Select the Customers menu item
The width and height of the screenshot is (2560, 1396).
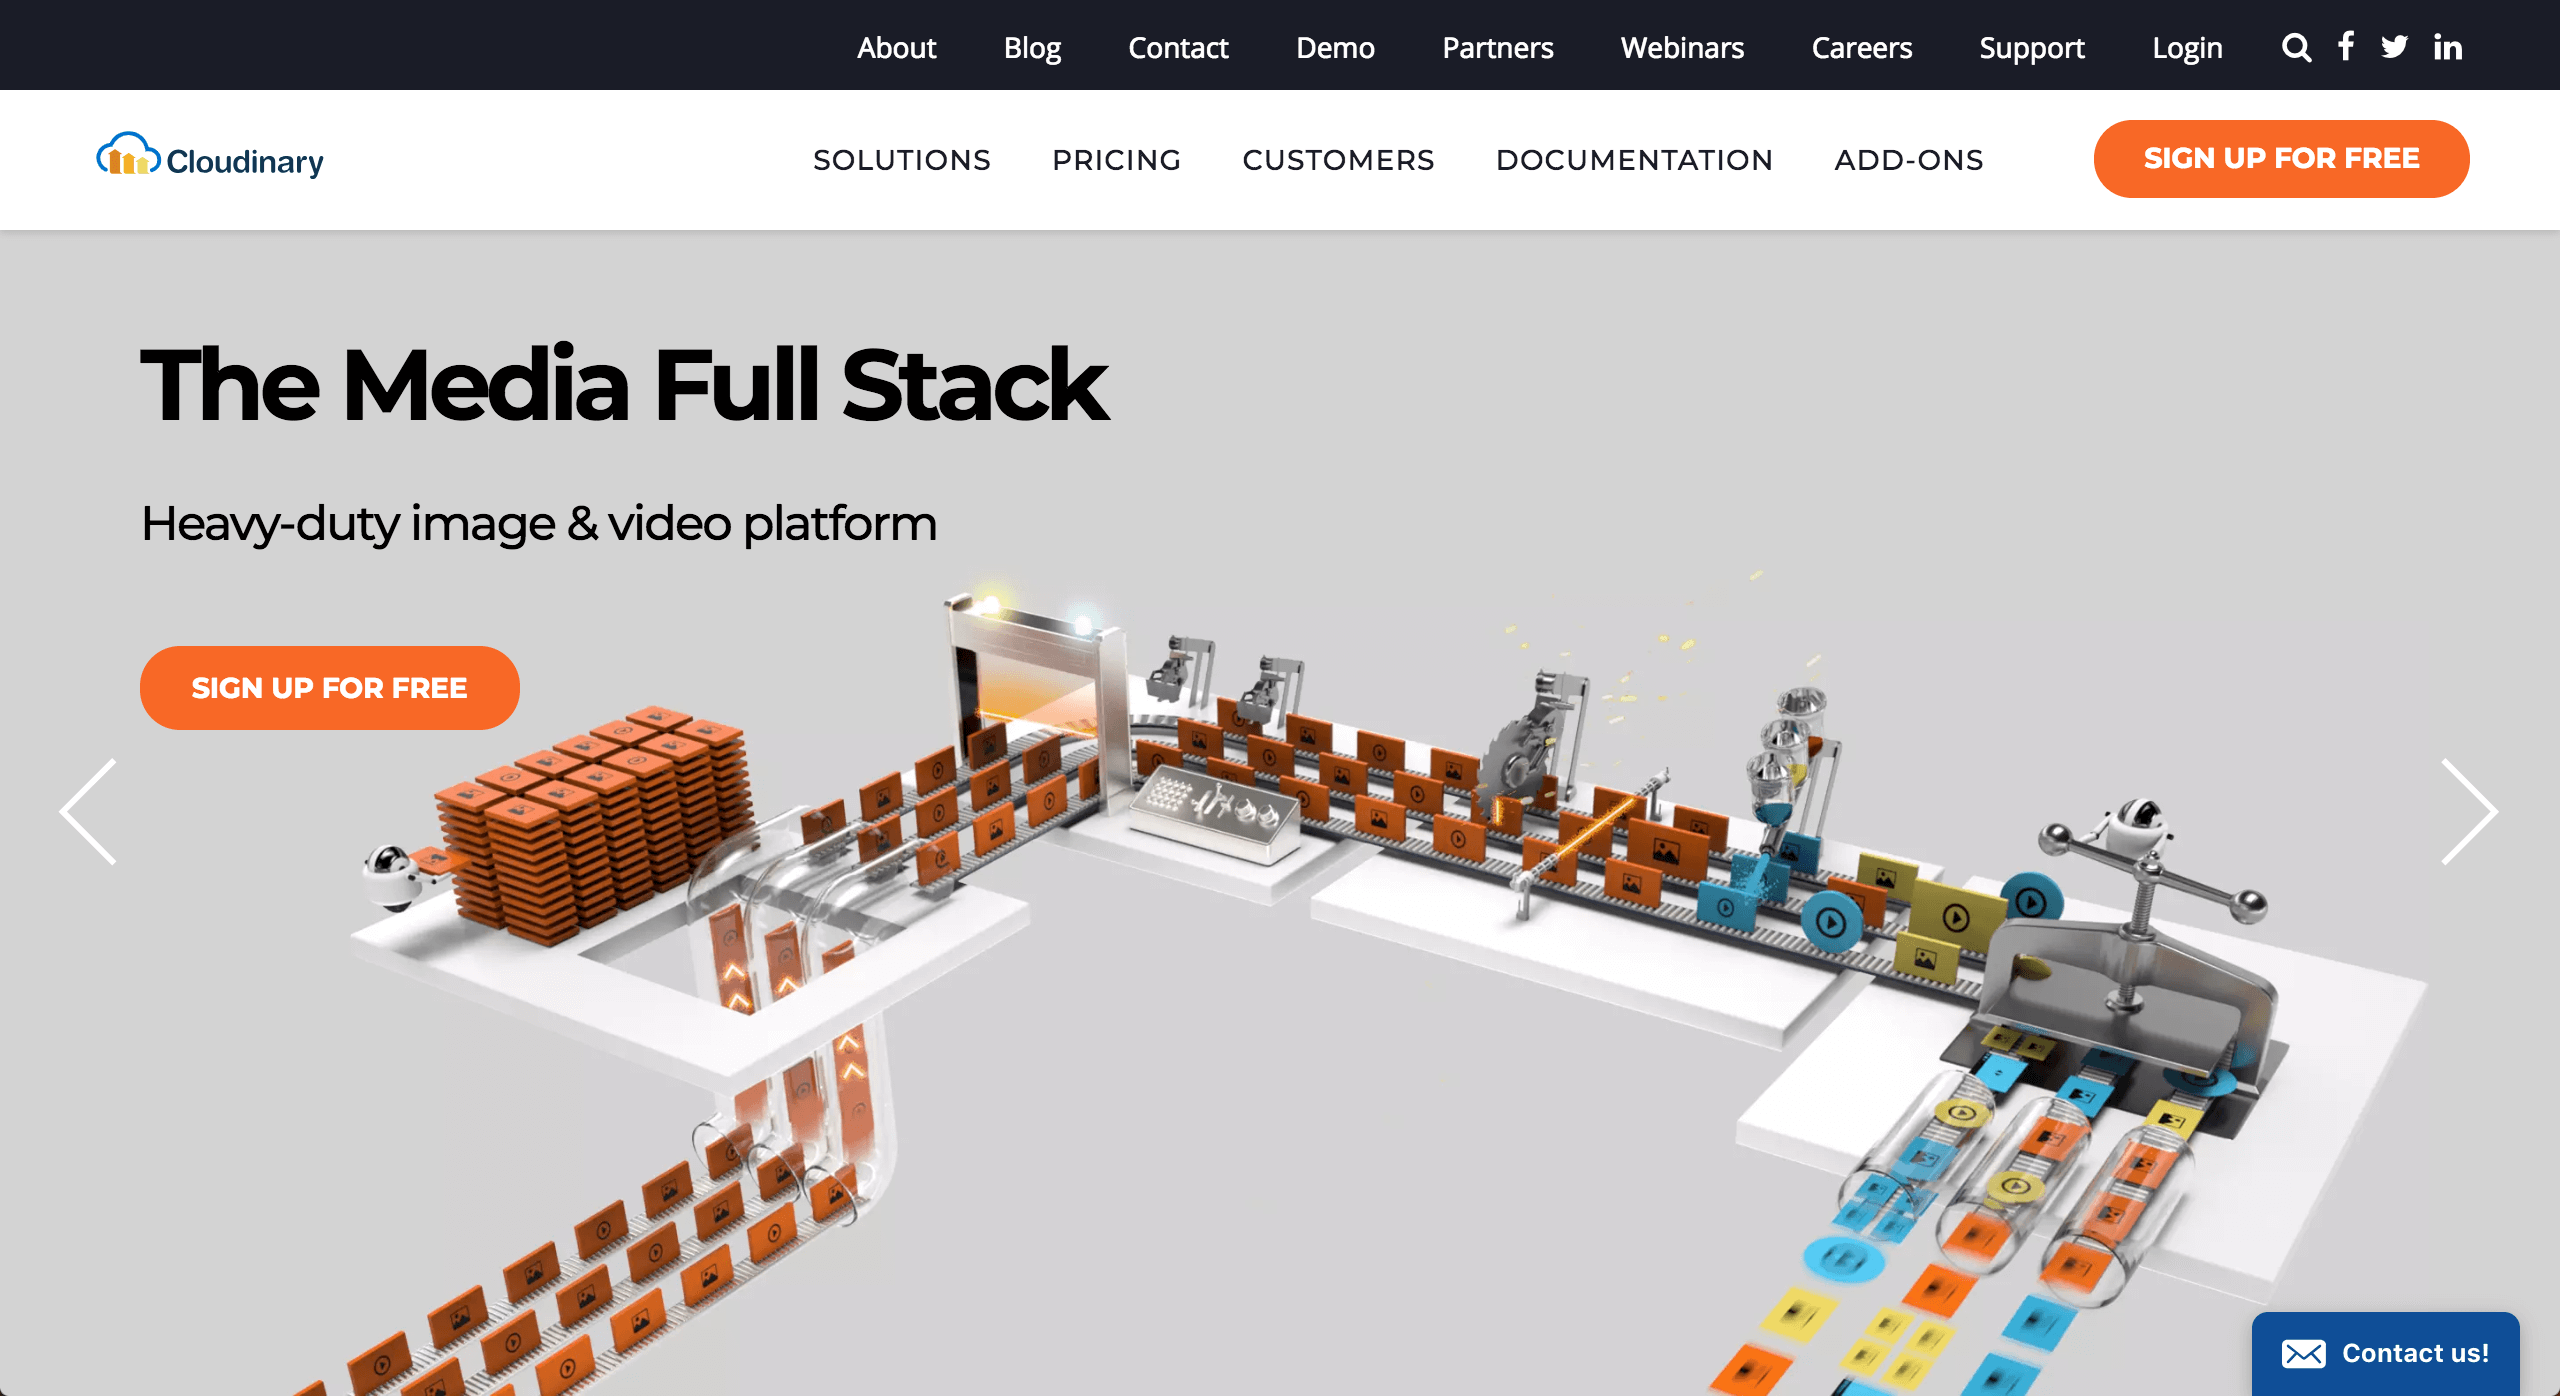point(1338,159)
